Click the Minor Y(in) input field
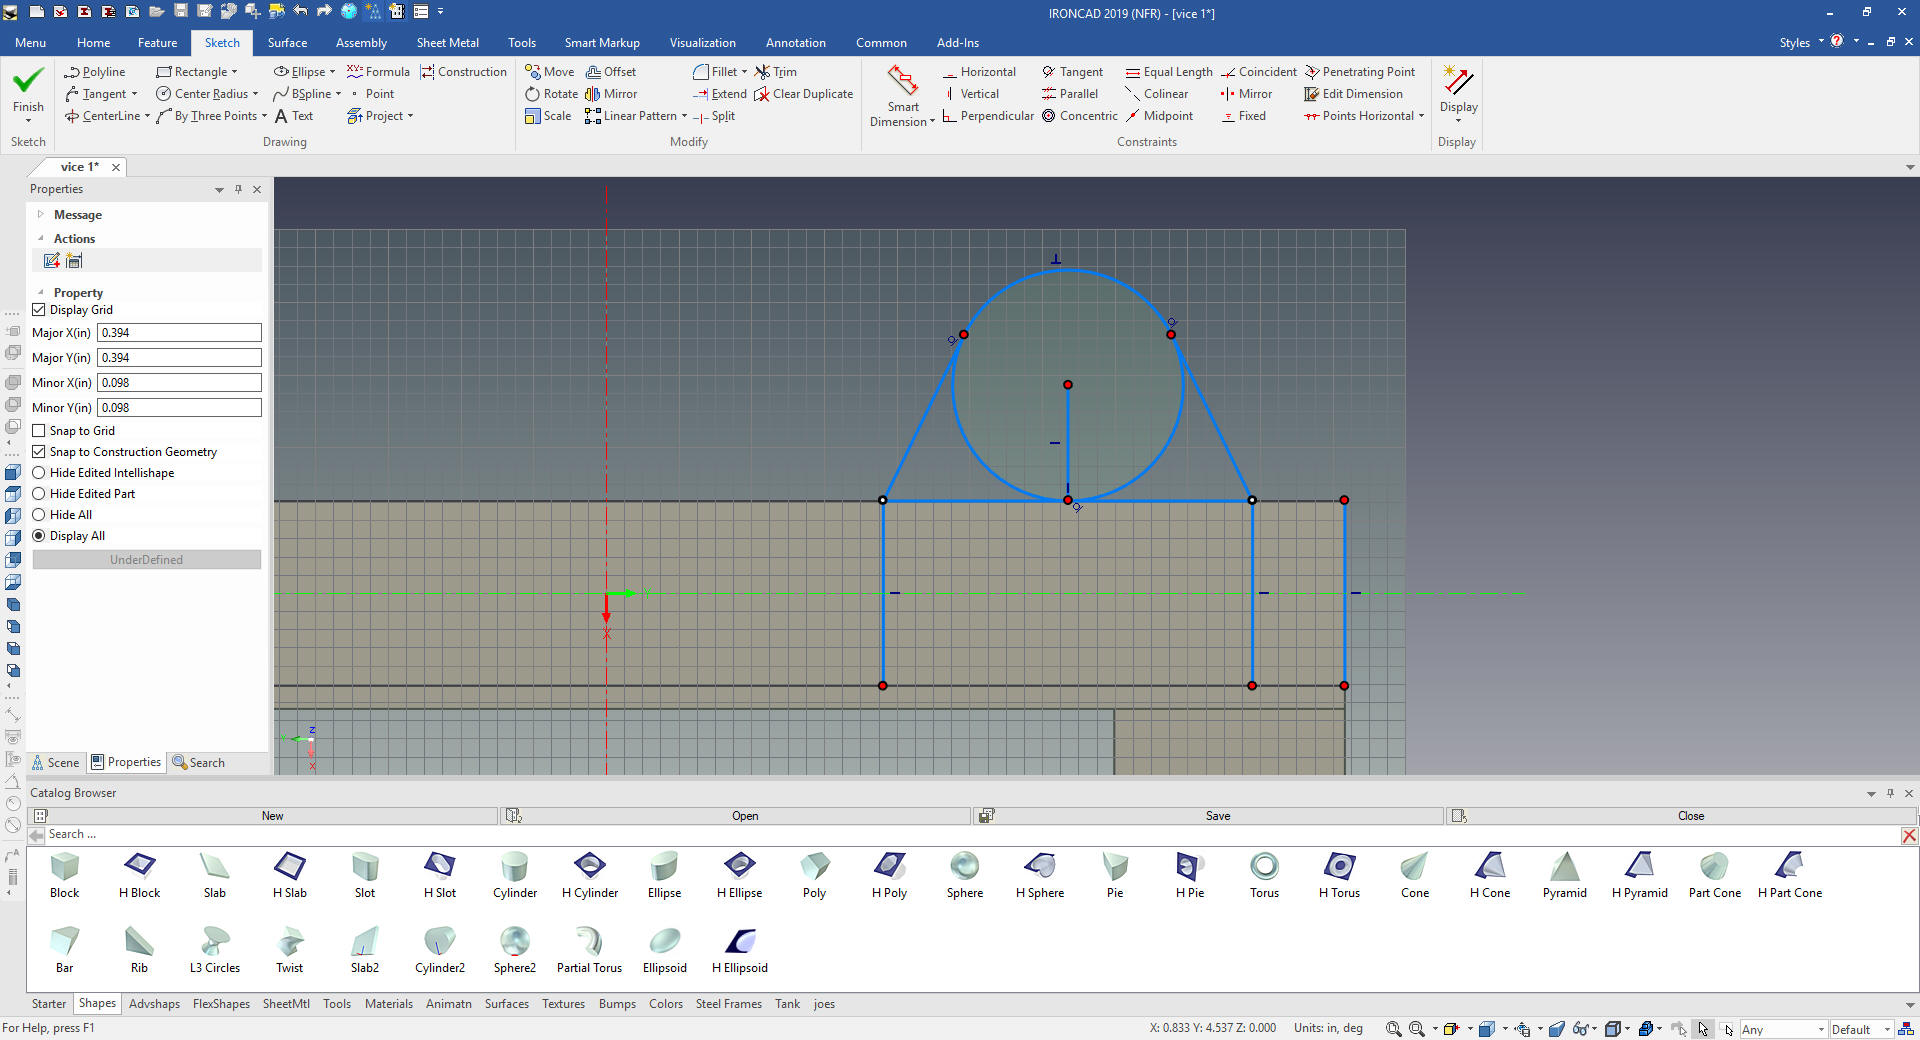This screenshot has height=1040, width=1920. point(179,408)
